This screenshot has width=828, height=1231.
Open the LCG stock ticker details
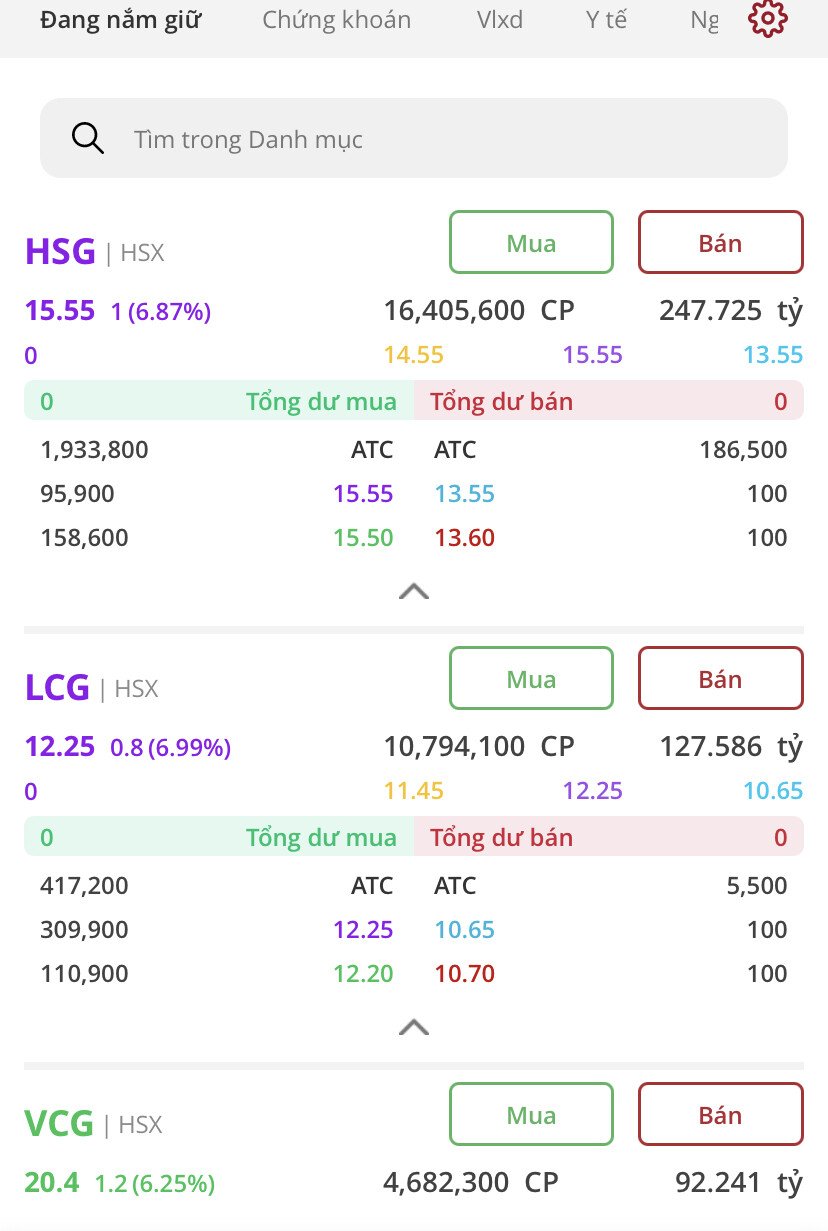57,687
